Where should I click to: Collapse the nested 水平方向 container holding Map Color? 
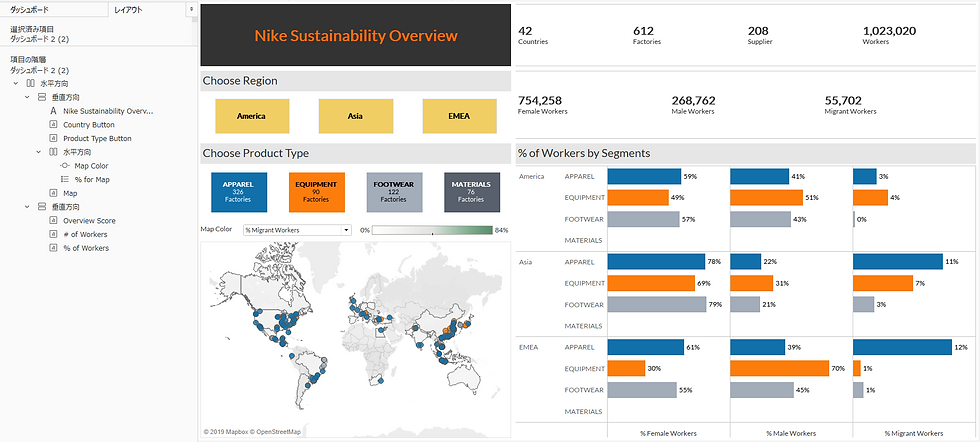(x=39, y=153)
